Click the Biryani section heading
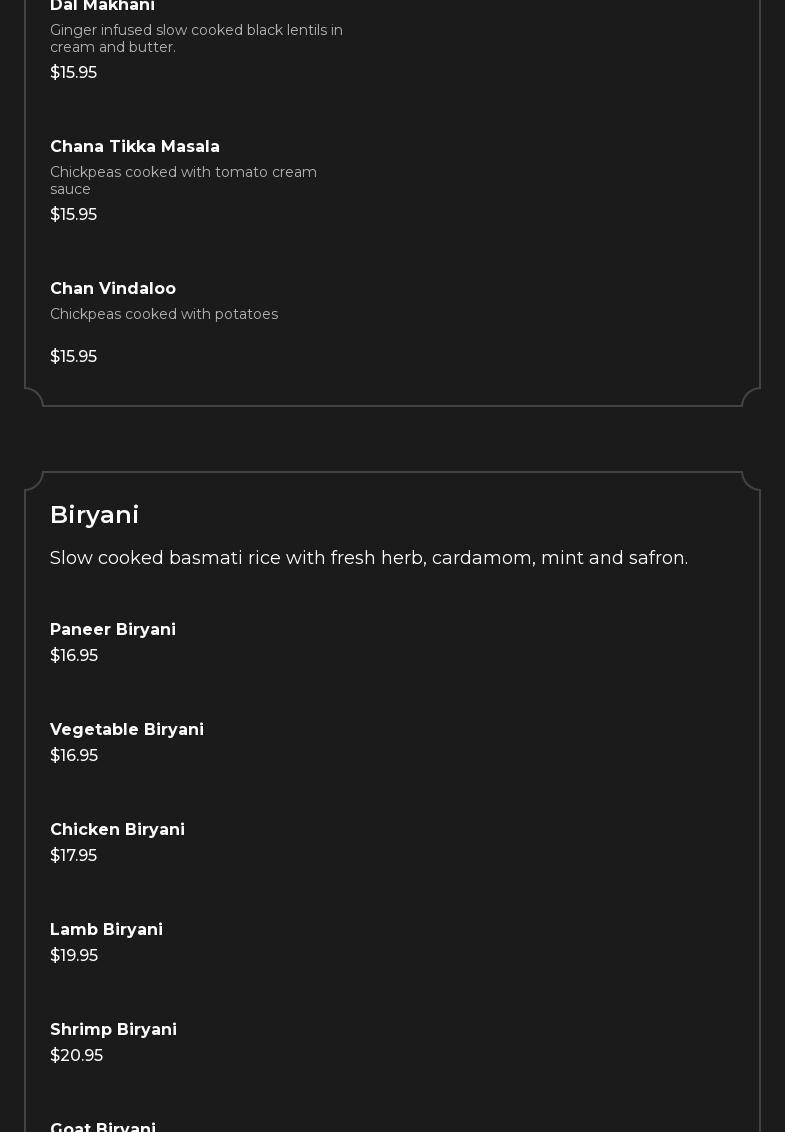785x1132 pixels. tap(94, 515)
